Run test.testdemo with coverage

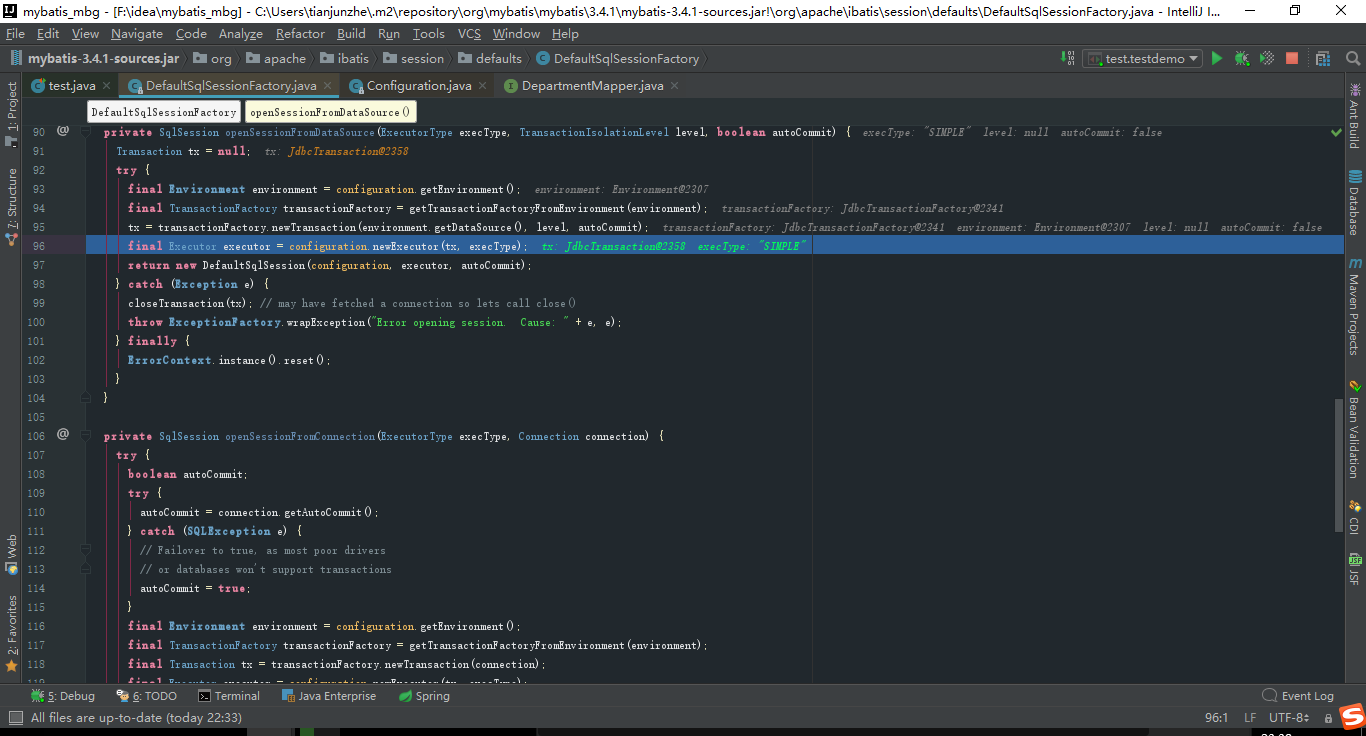tap(1265, 58)
